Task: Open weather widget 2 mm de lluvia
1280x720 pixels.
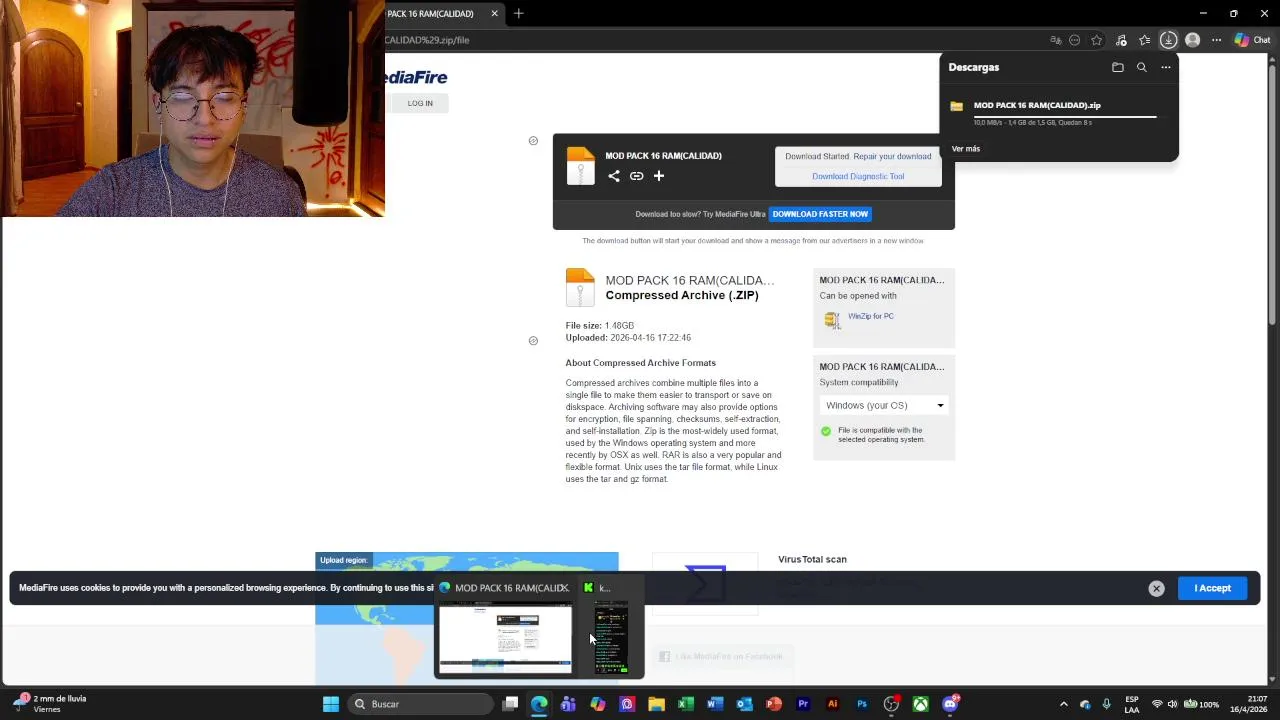Action: [50, 704]
